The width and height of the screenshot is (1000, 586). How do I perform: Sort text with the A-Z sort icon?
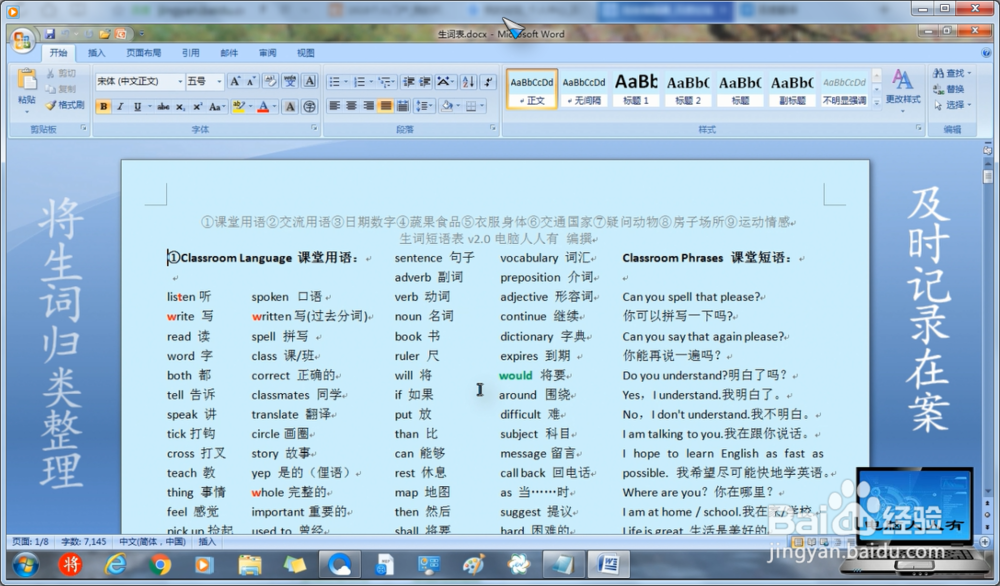(x=469, y=82)
